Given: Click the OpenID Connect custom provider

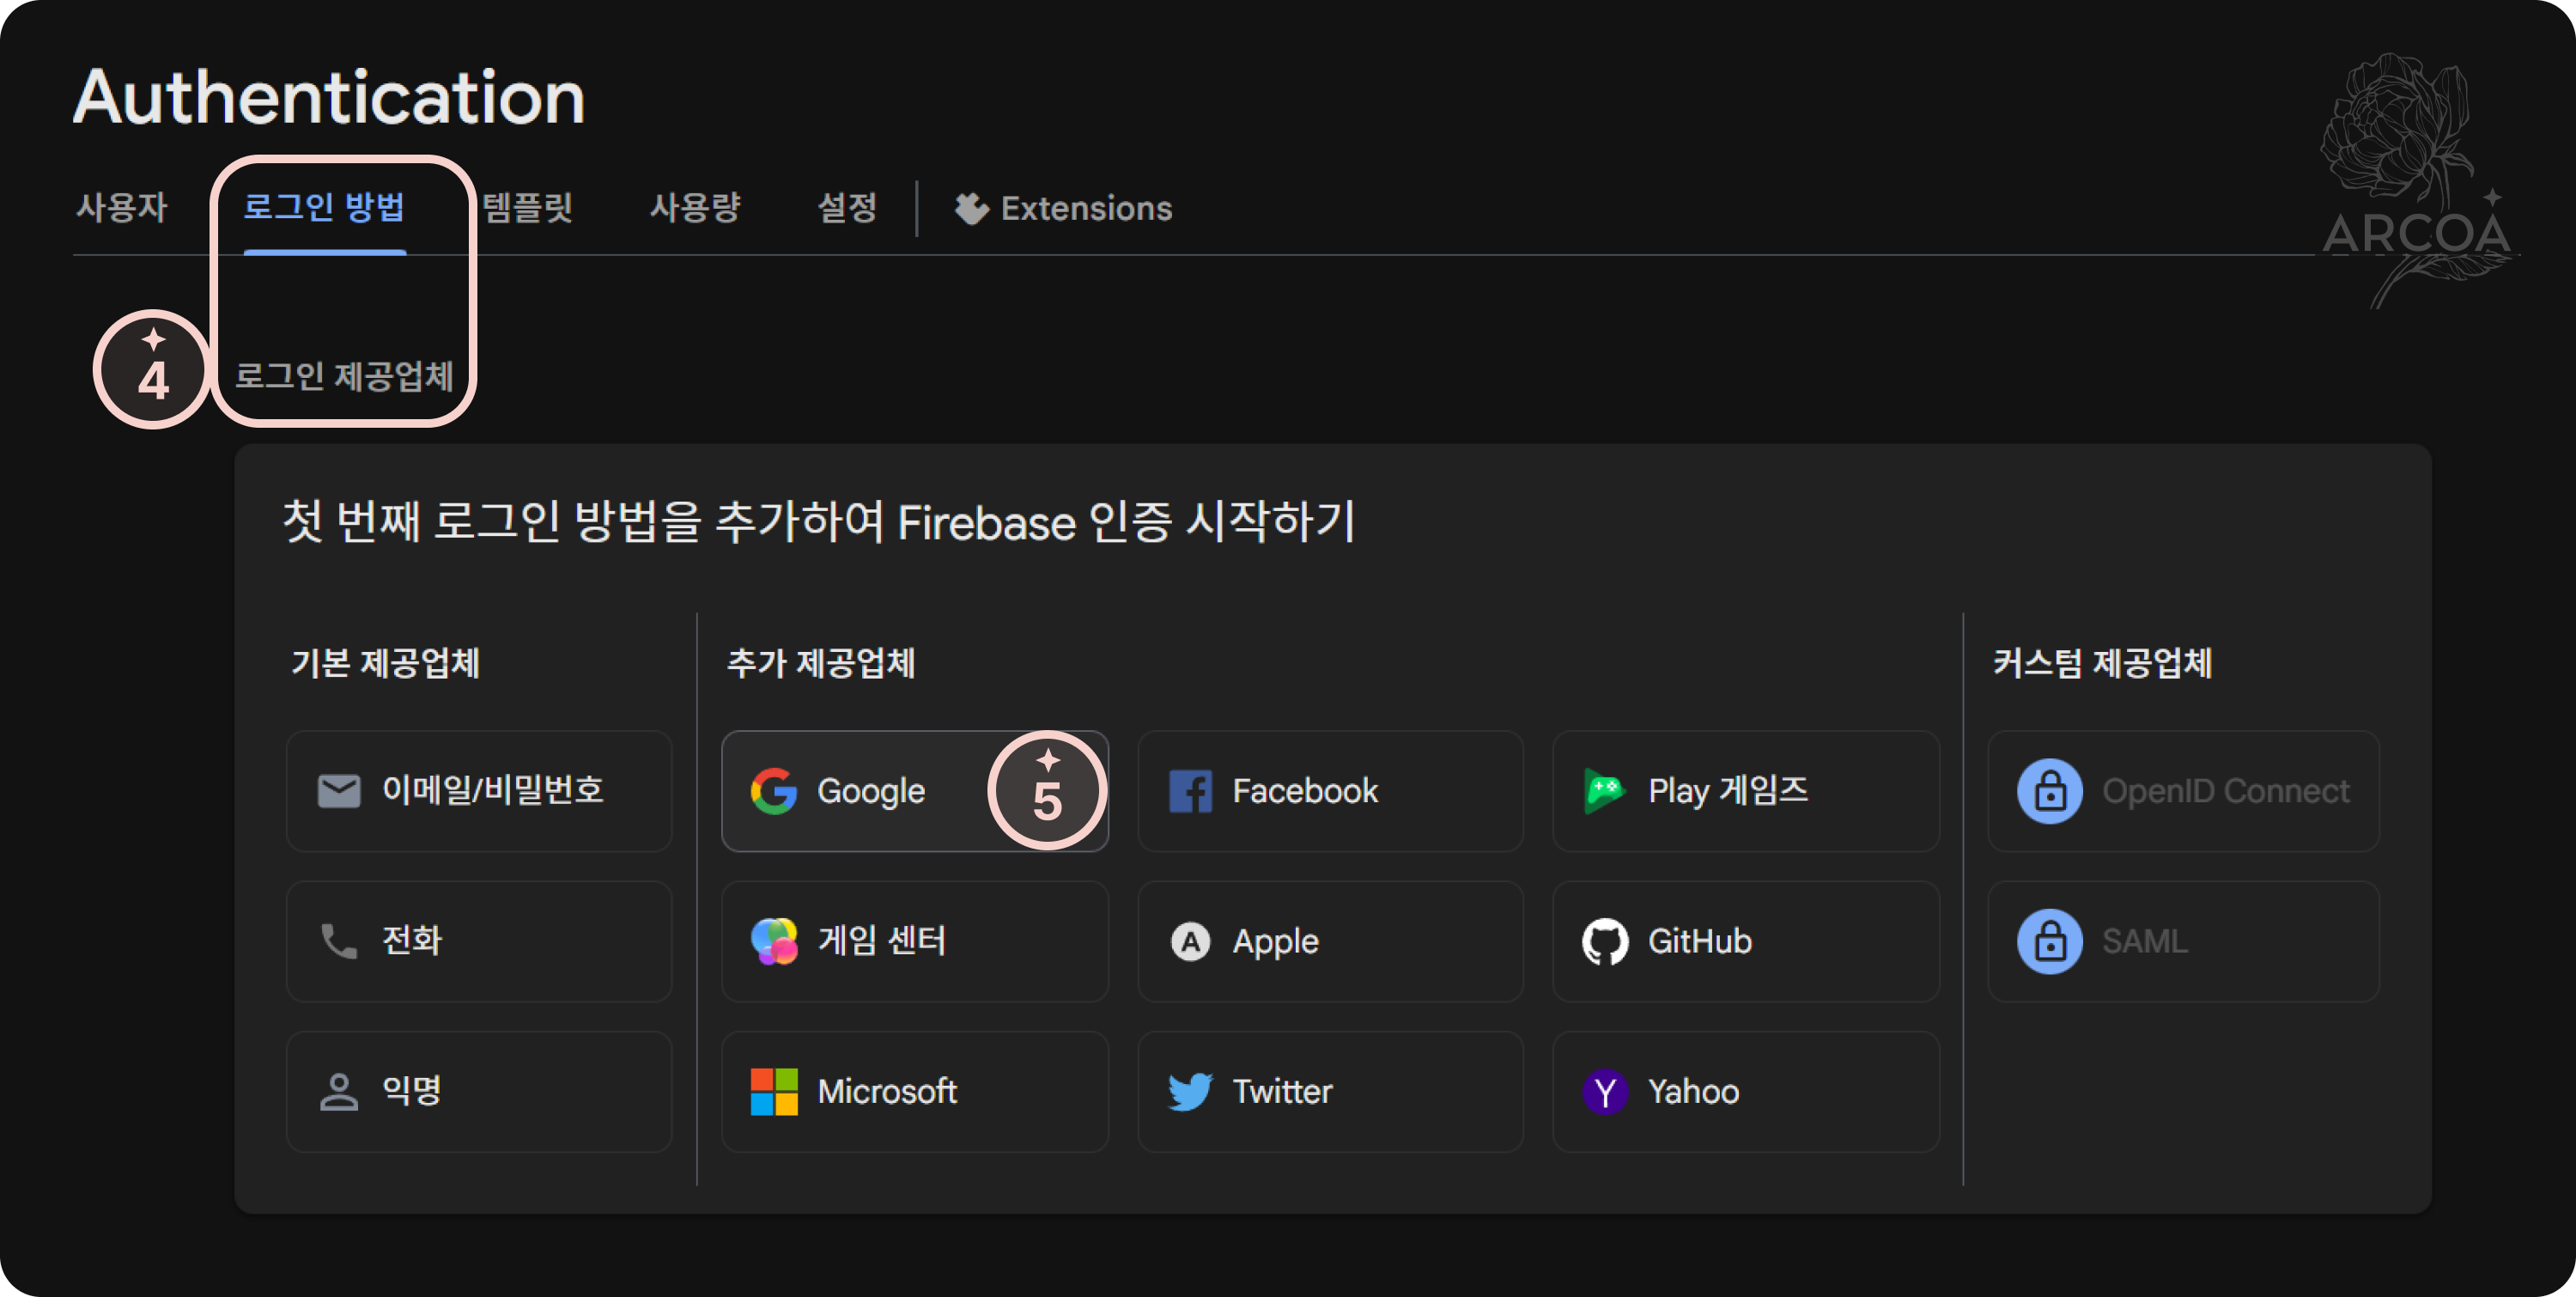Looking at the screenshot, I should tap(2184, 791).
